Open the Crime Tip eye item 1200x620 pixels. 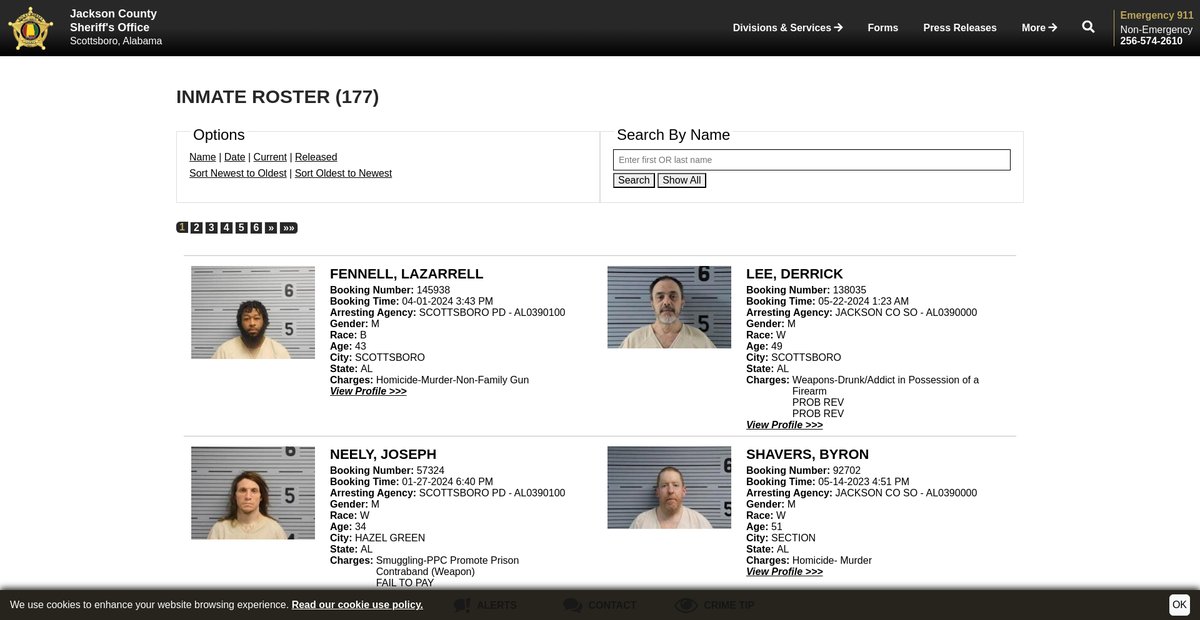[x=714, y=605]
